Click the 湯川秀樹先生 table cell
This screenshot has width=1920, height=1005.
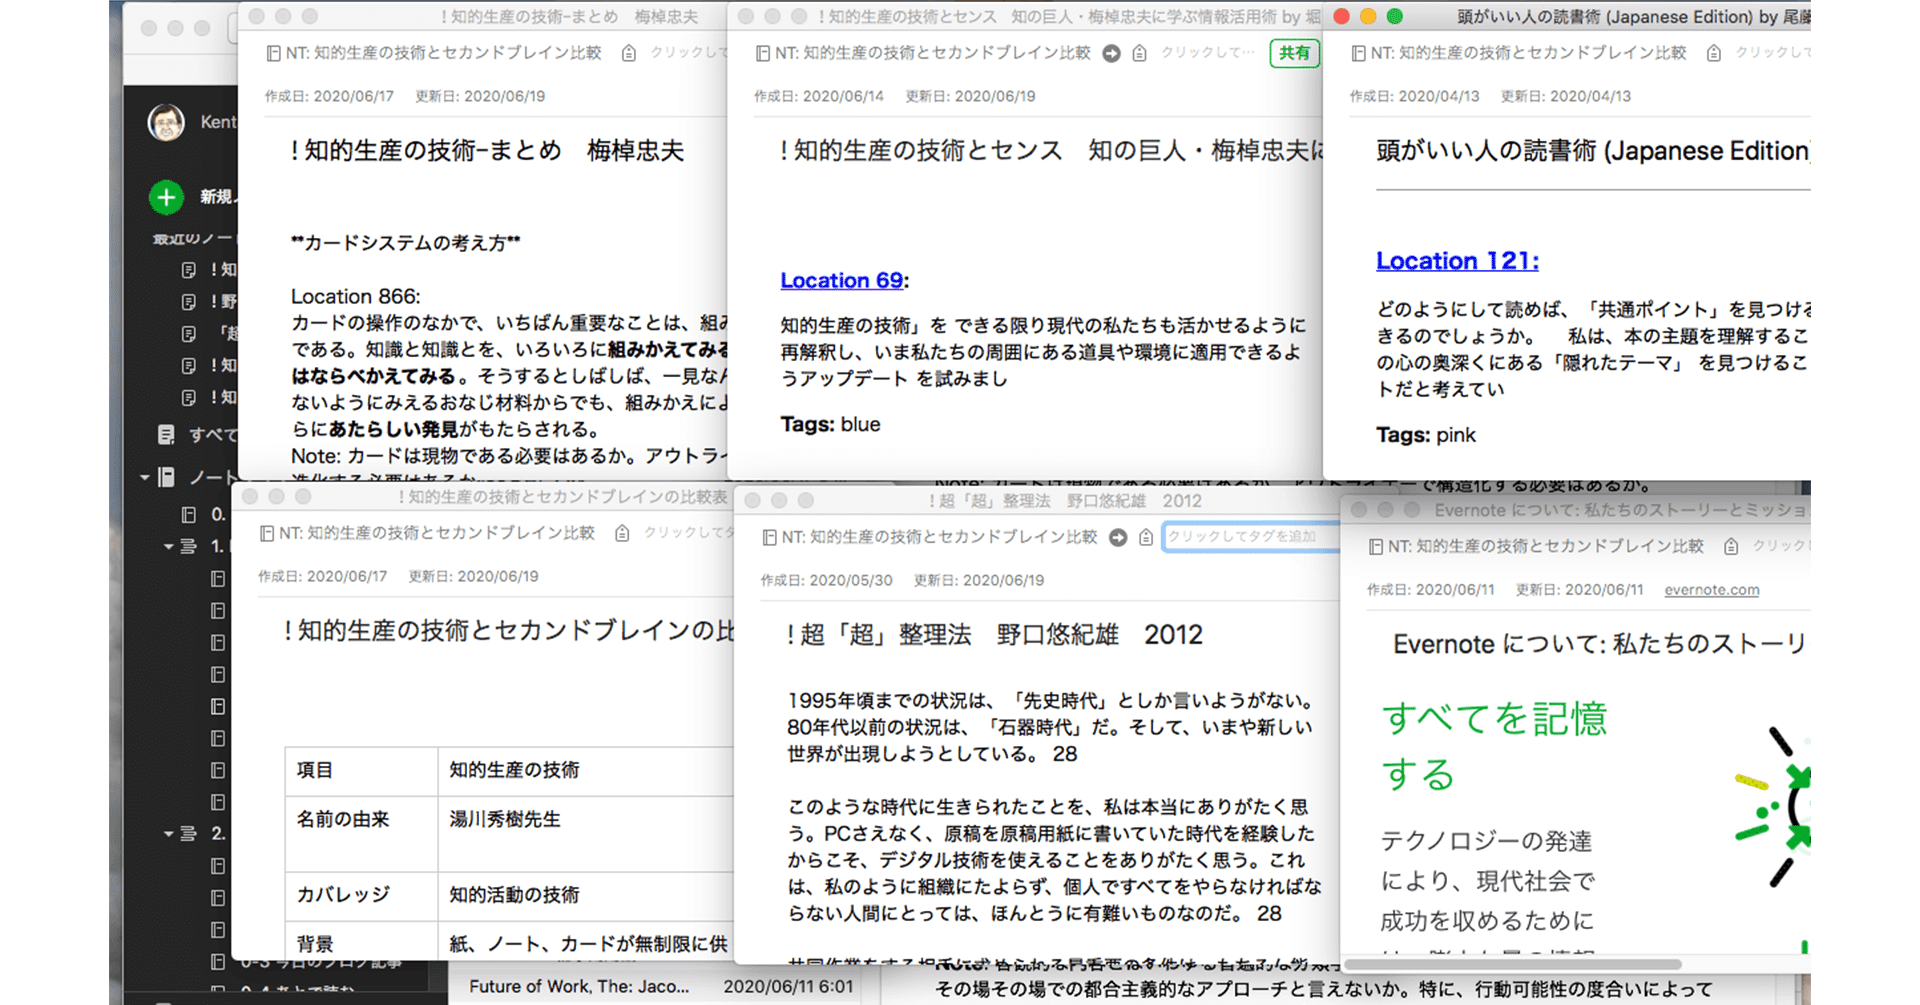coord(585,833)
